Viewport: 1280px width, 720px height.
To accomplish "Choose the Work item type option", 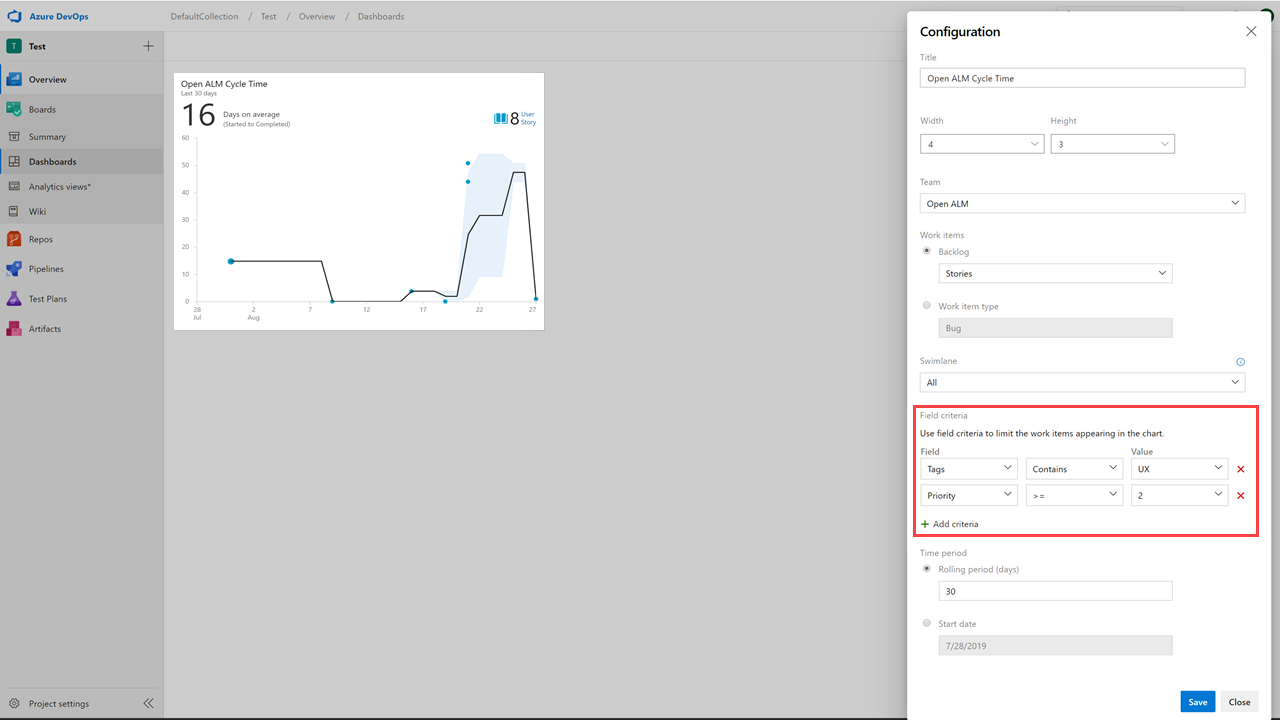I will (x=926, y=305).
